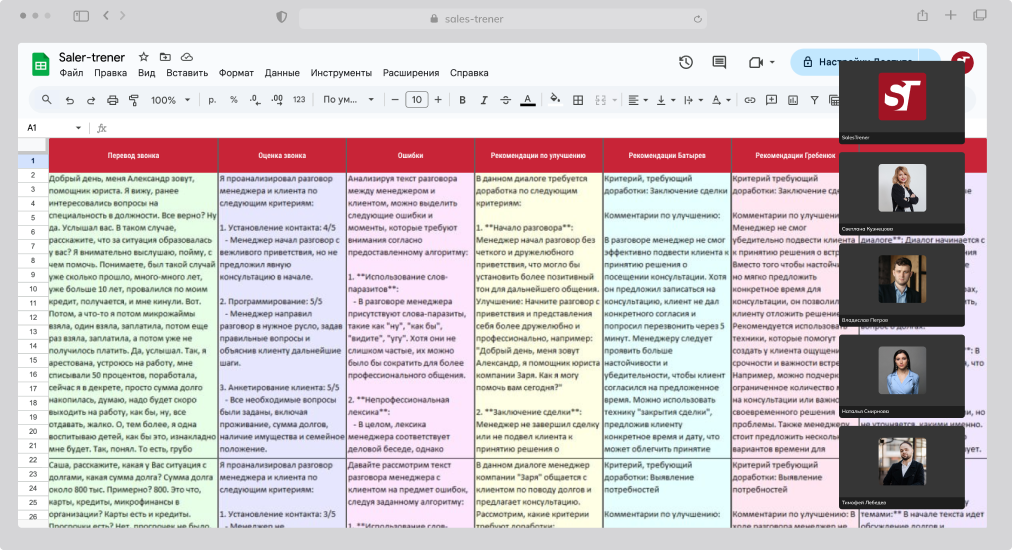
Task: Open the Правка menu
Action: 110,73
